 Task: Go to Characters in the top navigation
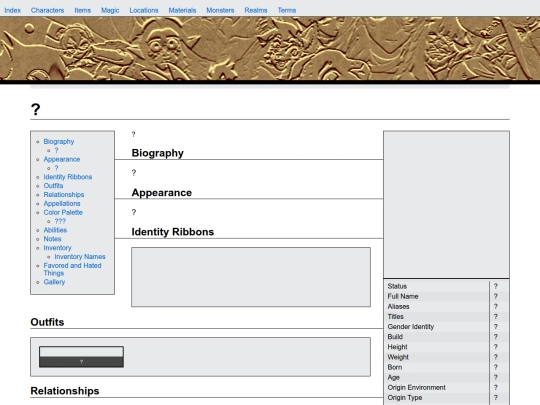[47, 10]
